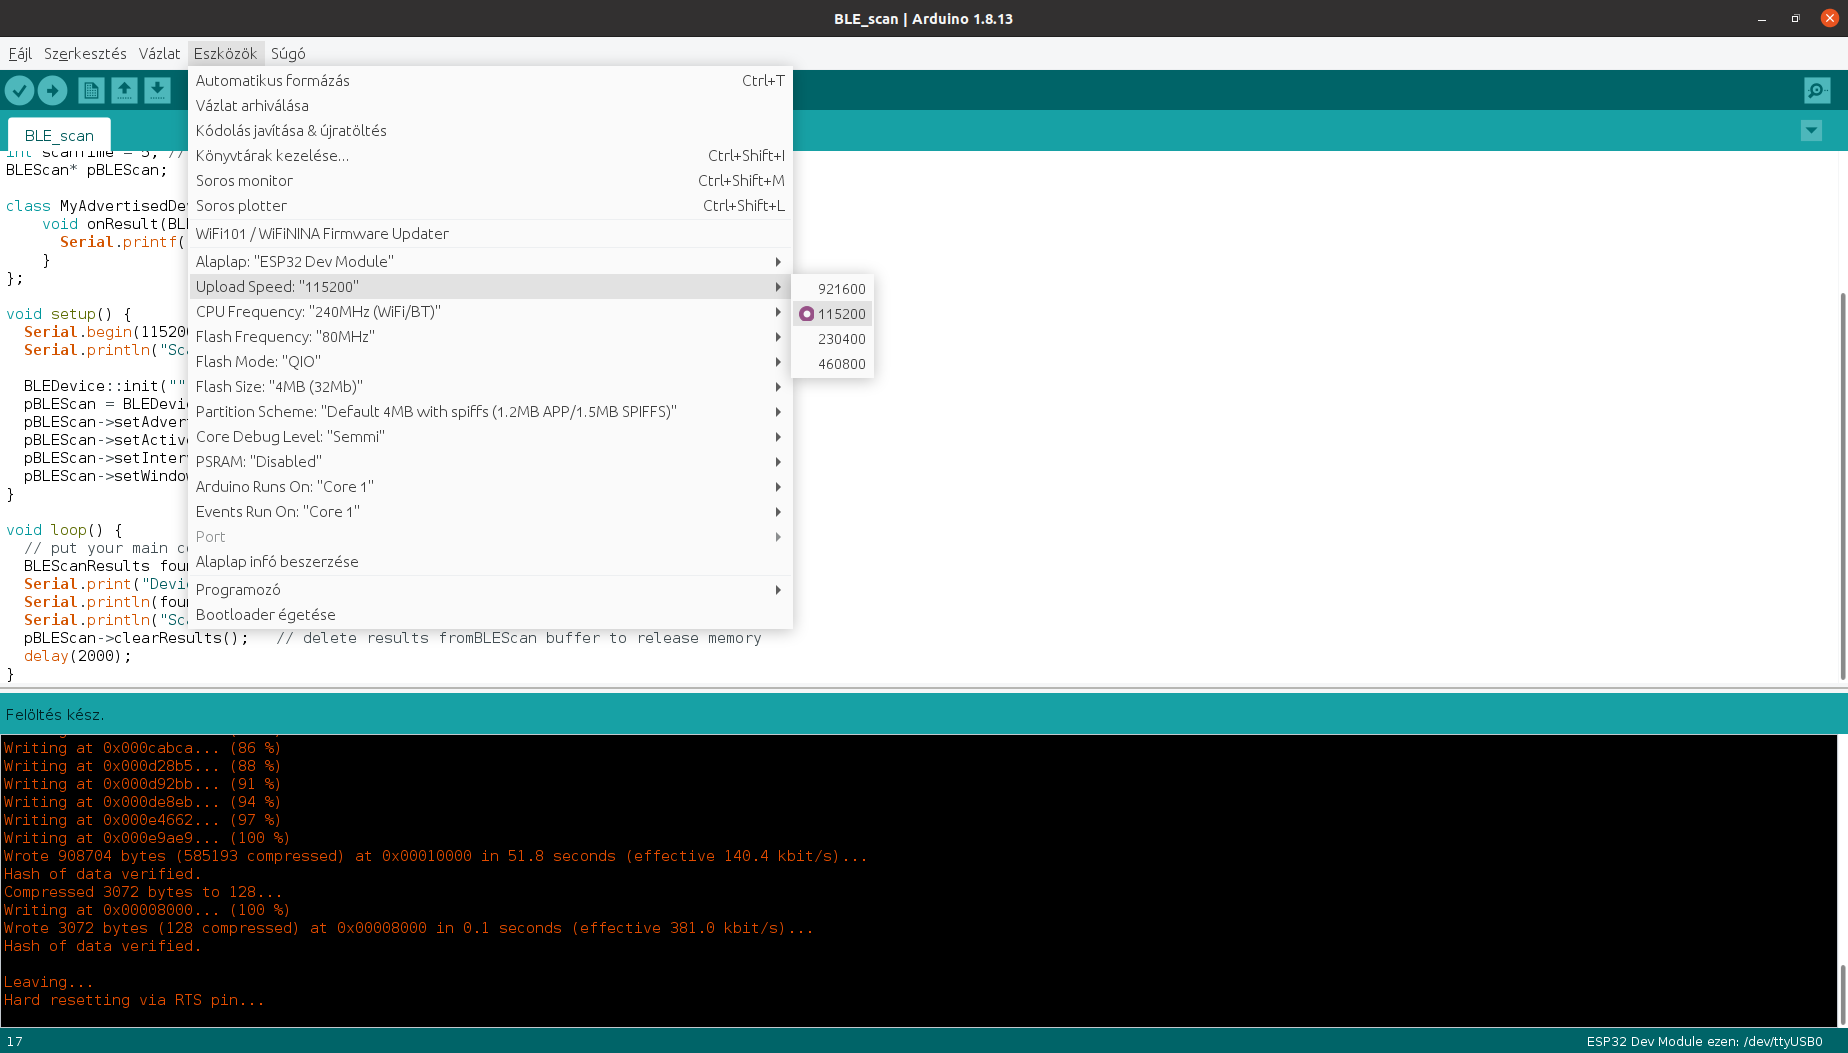Expand the Core Debug Level submenu

coord(490,437)
